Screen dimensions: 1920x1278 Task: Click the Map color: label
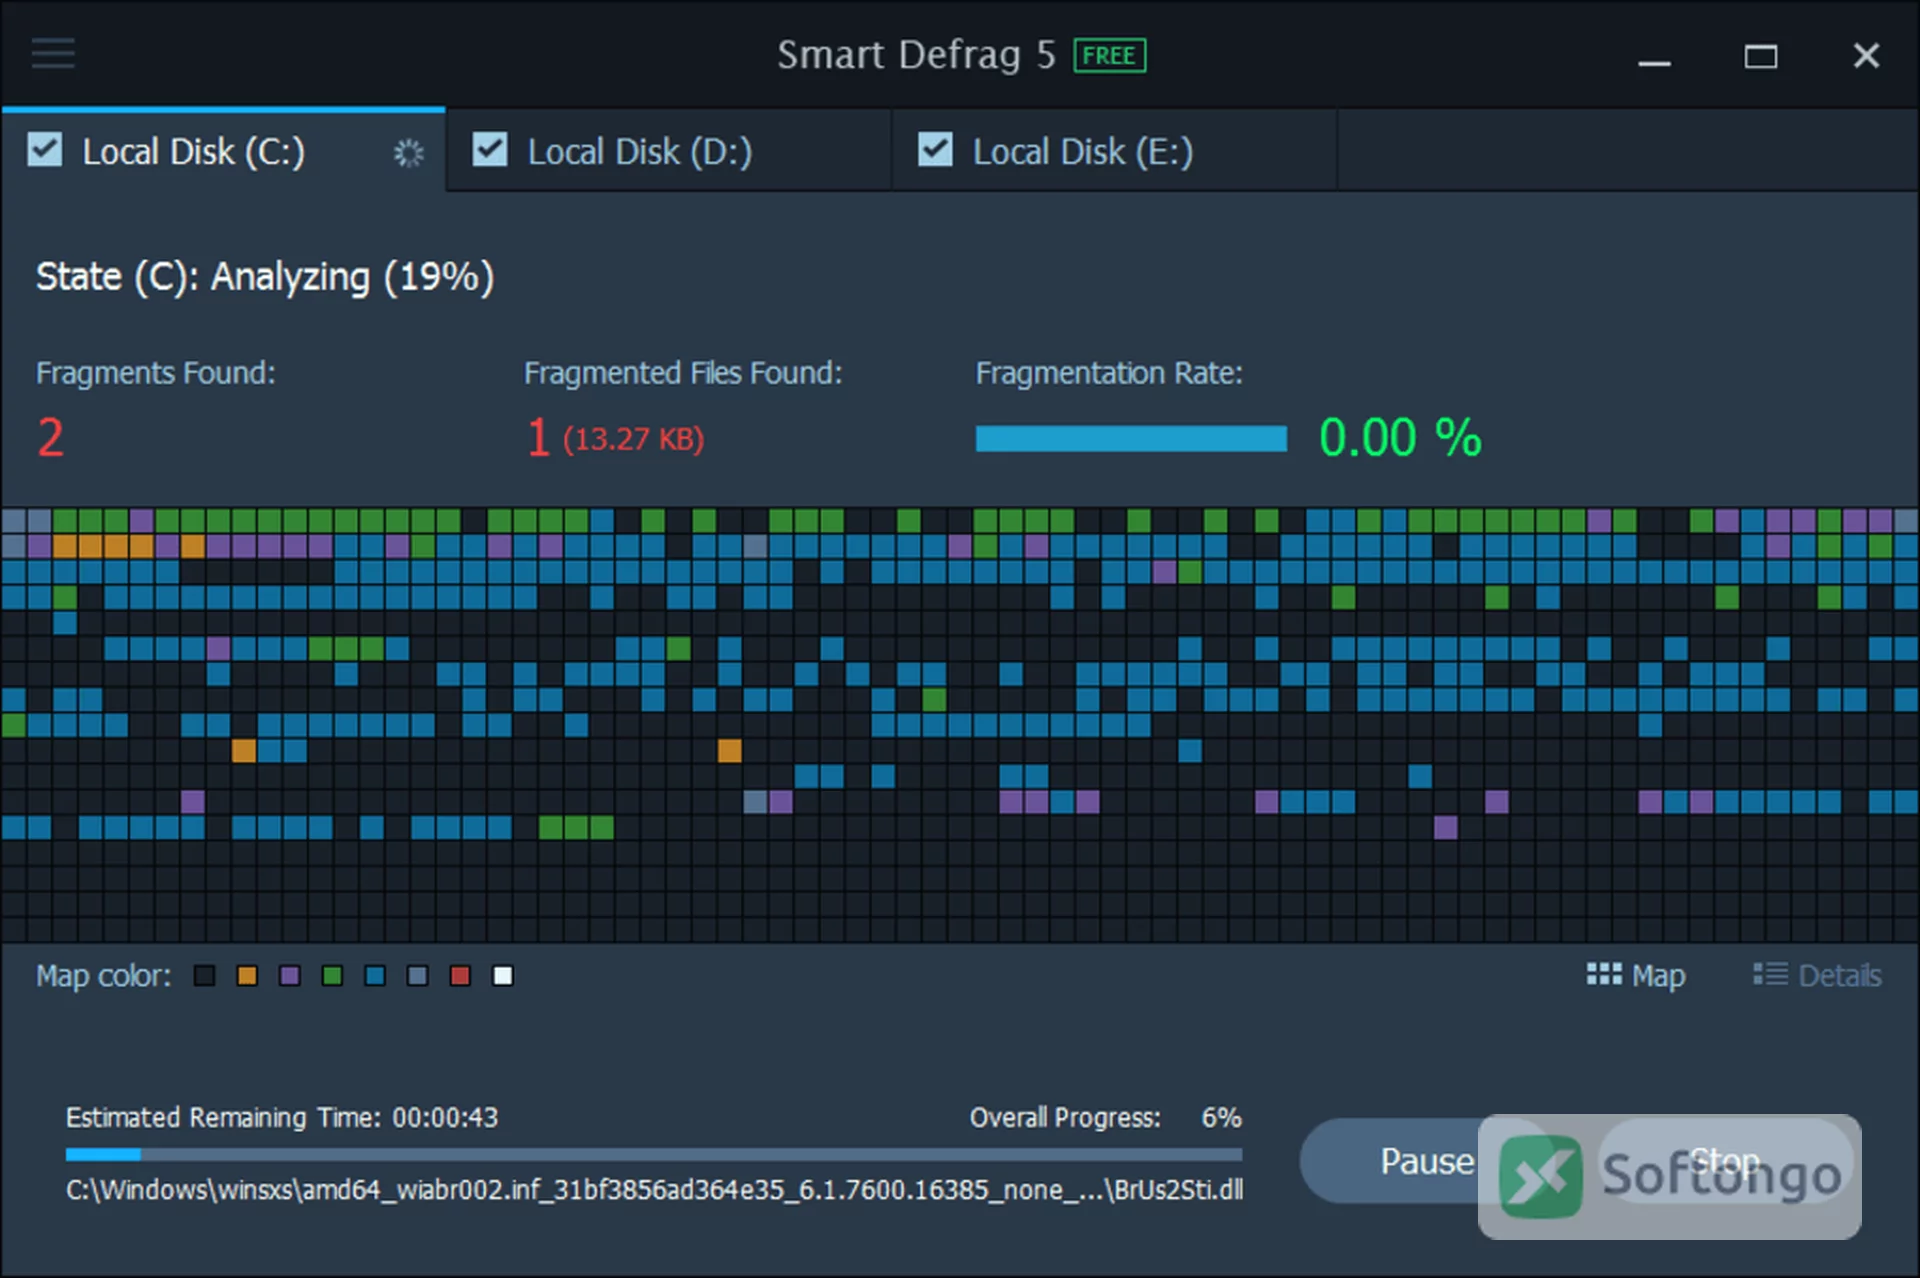(x=103, y=975)
